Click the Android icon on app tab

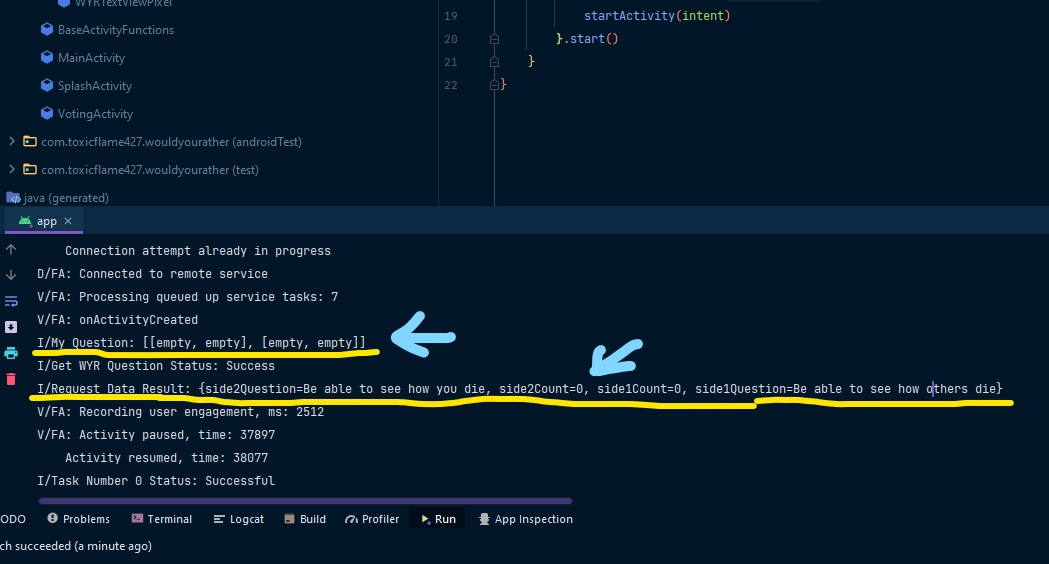[25, 221]
